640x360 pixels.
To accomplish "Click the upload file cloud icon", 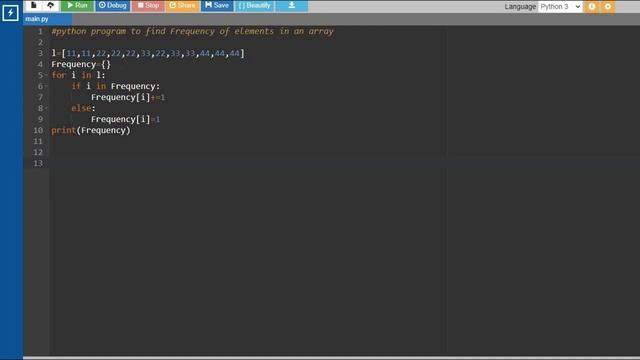I will click(51, 5).
